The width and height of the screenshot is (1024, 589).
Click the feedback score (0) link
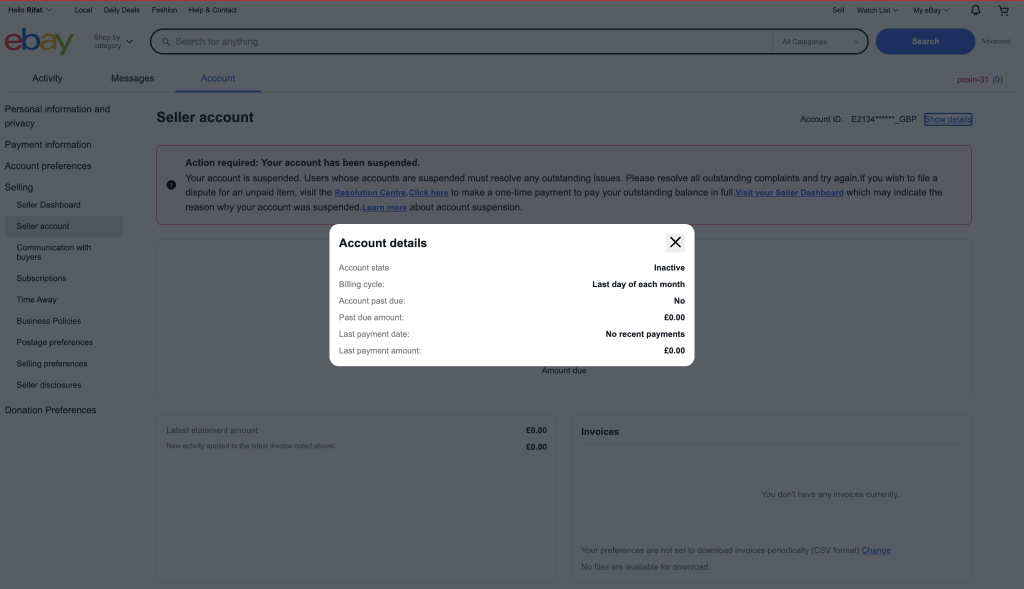click(997, 80)
